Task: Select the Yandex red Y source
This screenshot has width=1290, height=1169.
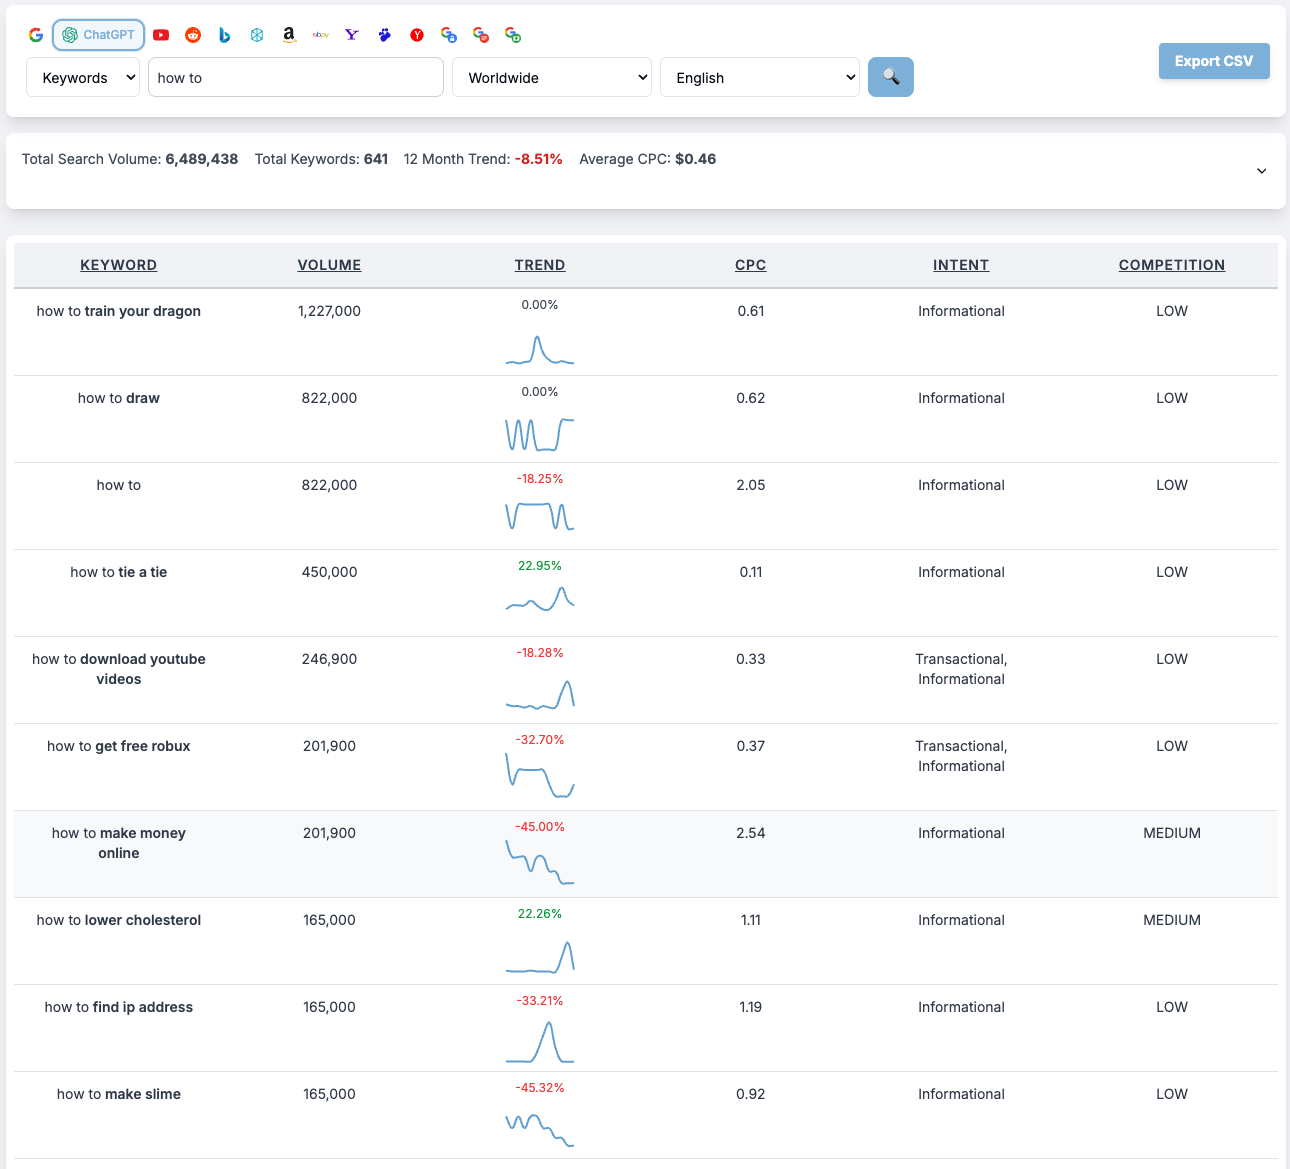Action: pos(416,34)
